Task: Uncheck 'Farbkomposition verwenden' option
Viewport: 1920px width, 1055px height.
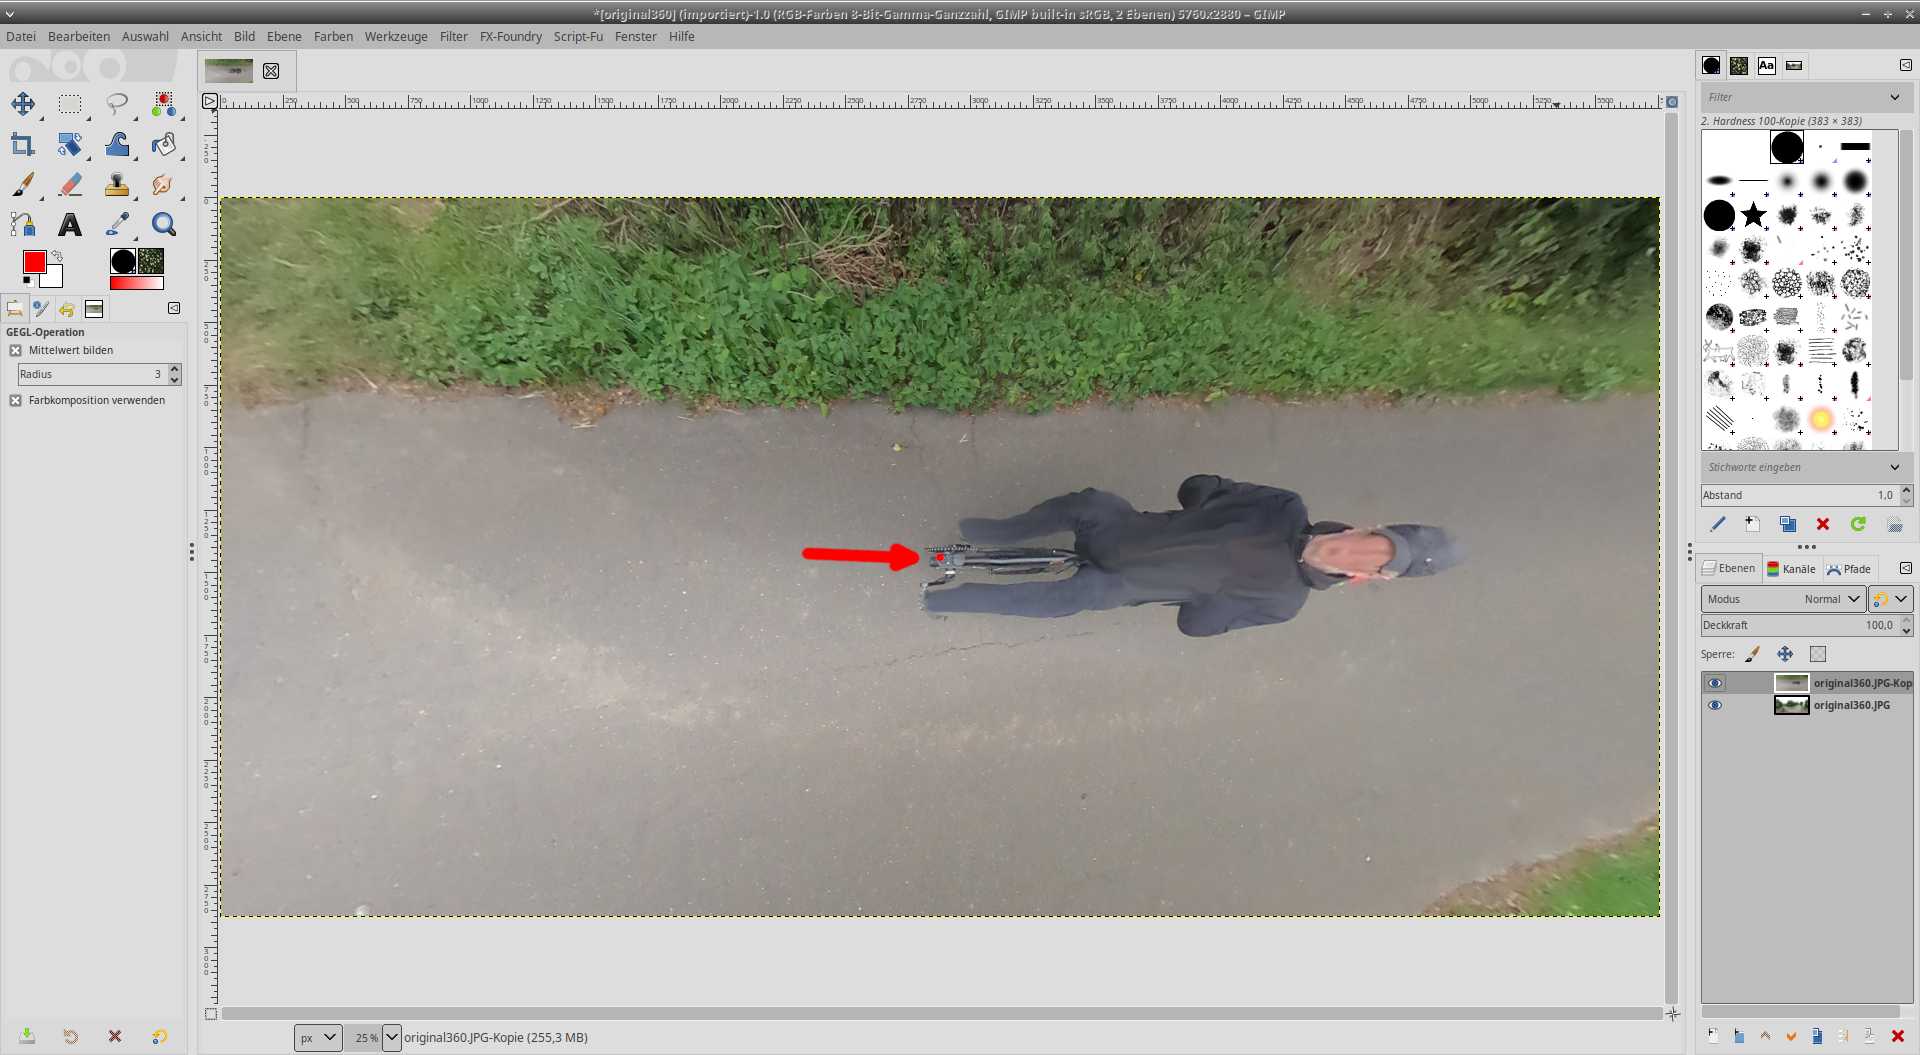Action: 16,401
